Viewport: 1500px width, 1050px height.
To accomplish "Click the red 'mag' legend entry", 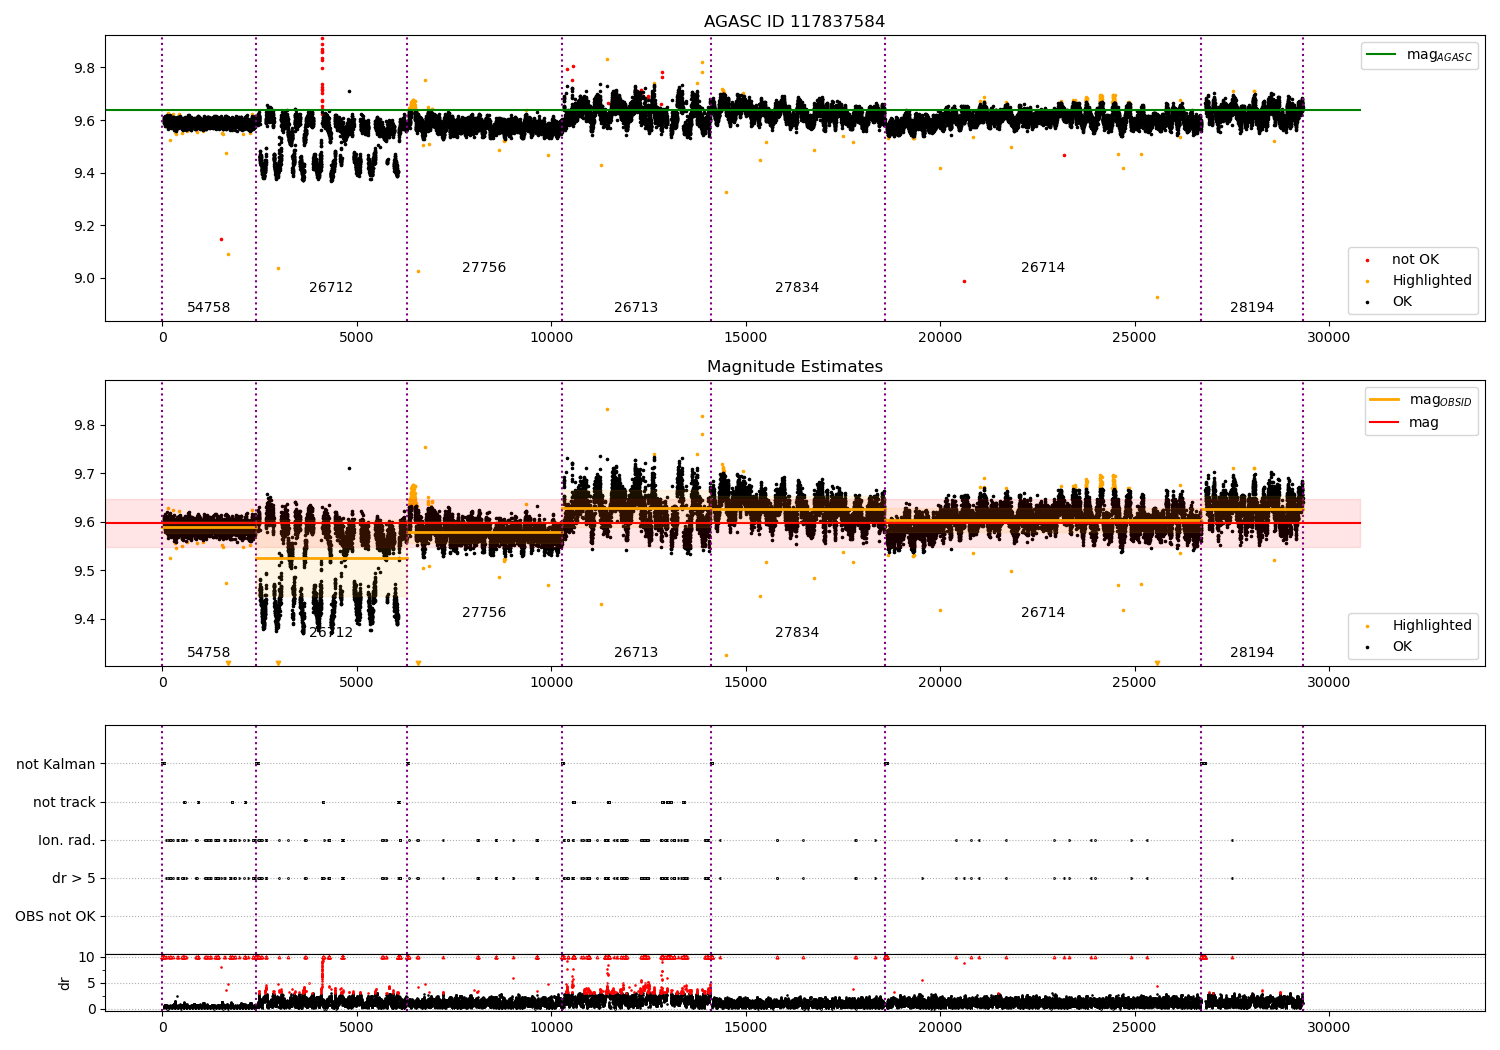I will [1404, 423].
